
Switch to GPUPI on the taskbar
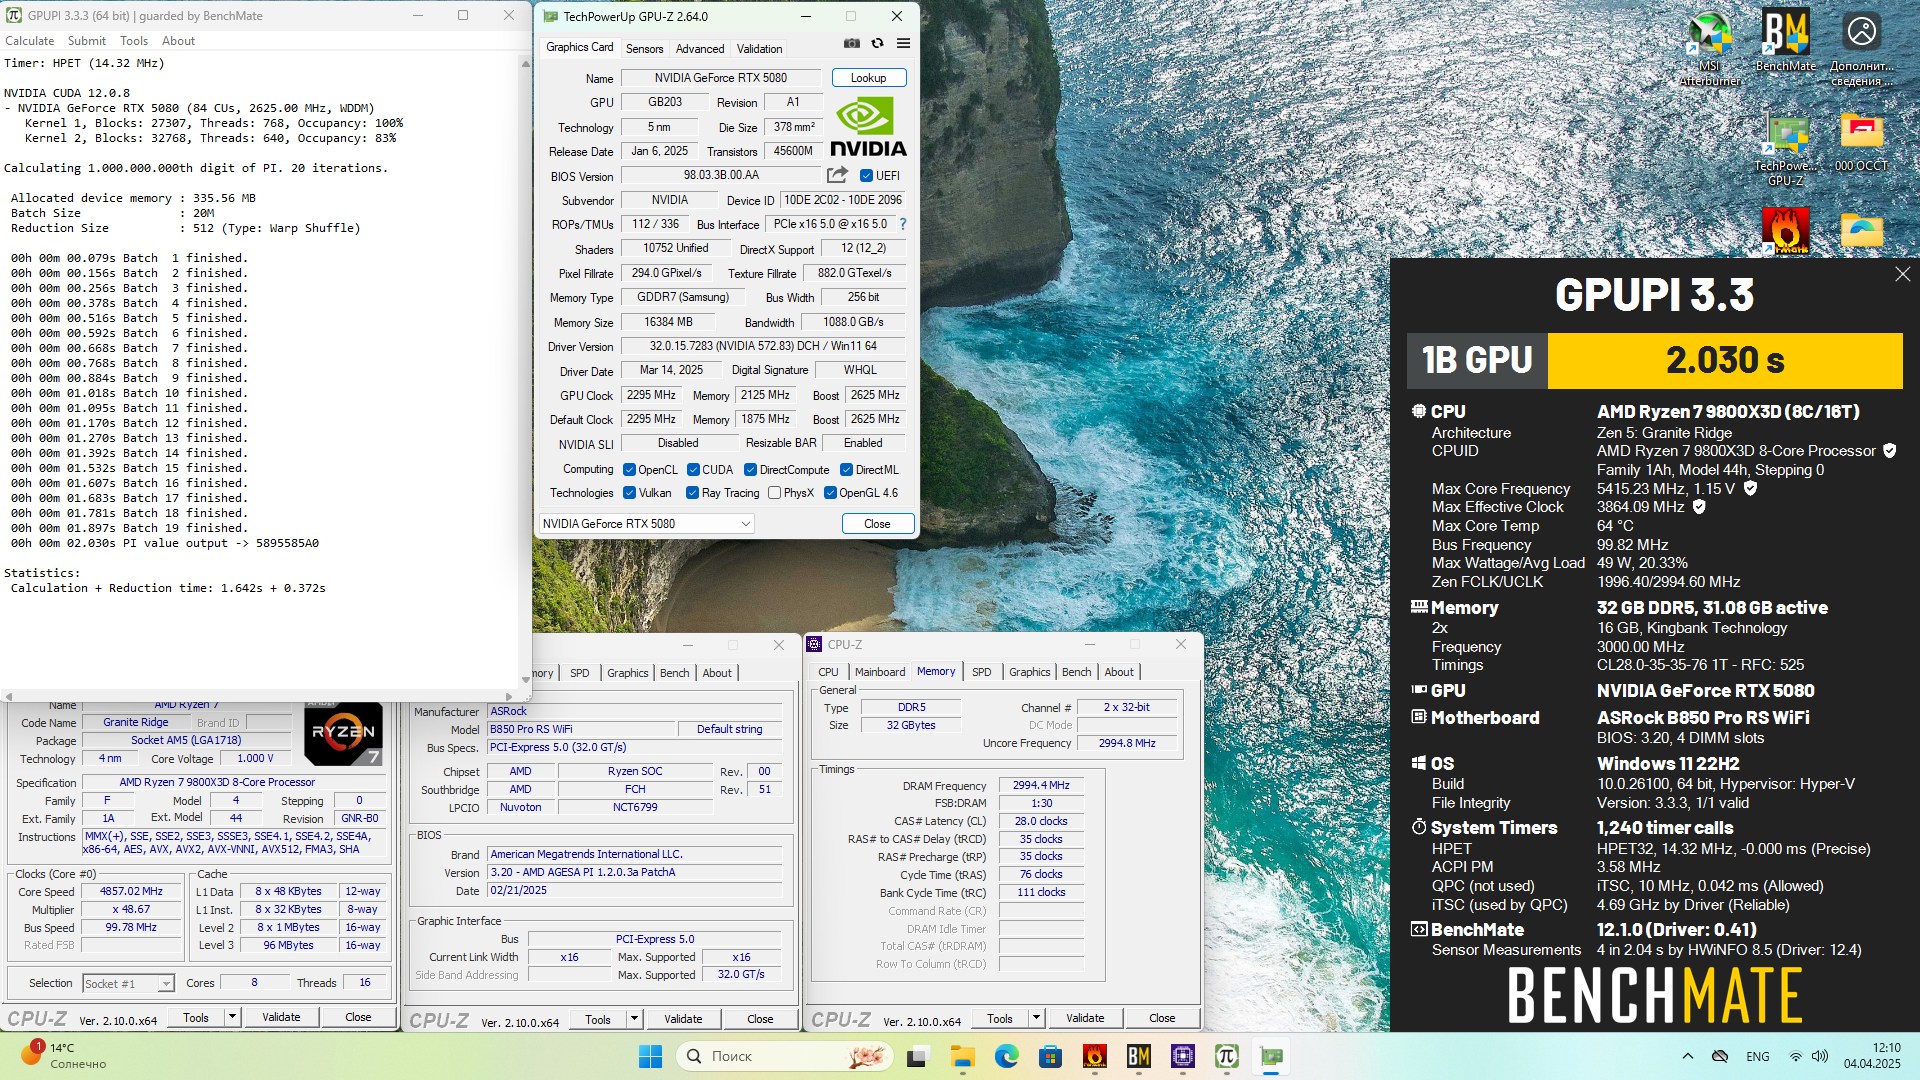[1227, 1056]
